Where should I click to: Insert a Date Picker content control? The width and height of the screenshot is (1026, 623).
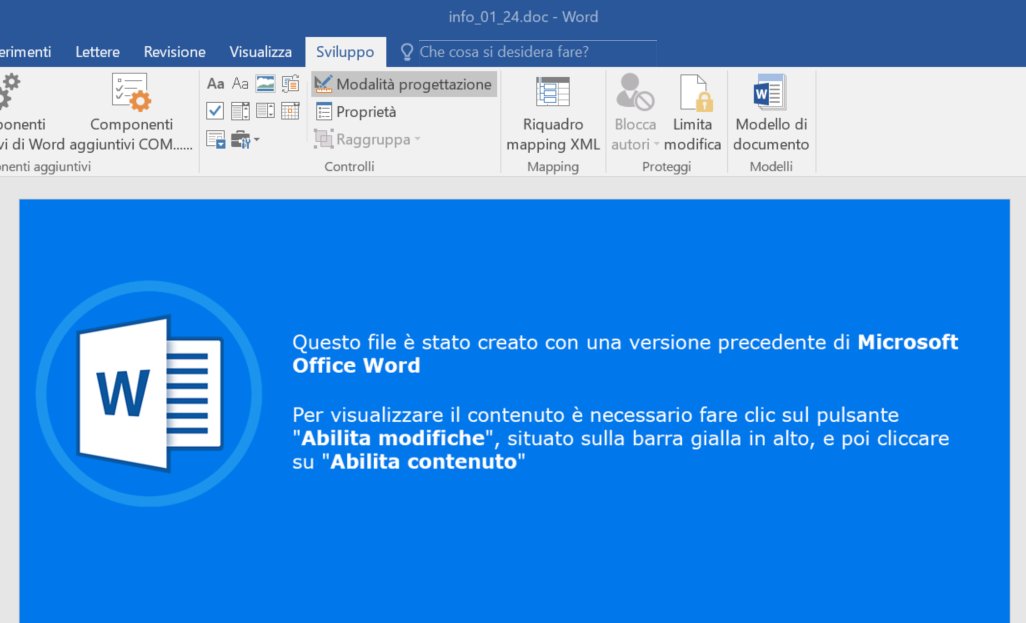pyautogui.click(x=290, y=111)
